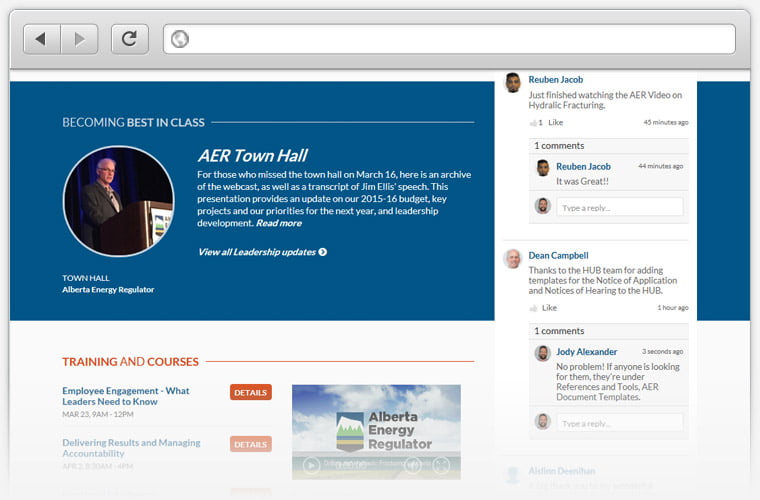Like Reuben Jacob's Hydraulic Fracturing post
Image resolution: width=760 pixels, height=500 pixels.
[555, 123]
